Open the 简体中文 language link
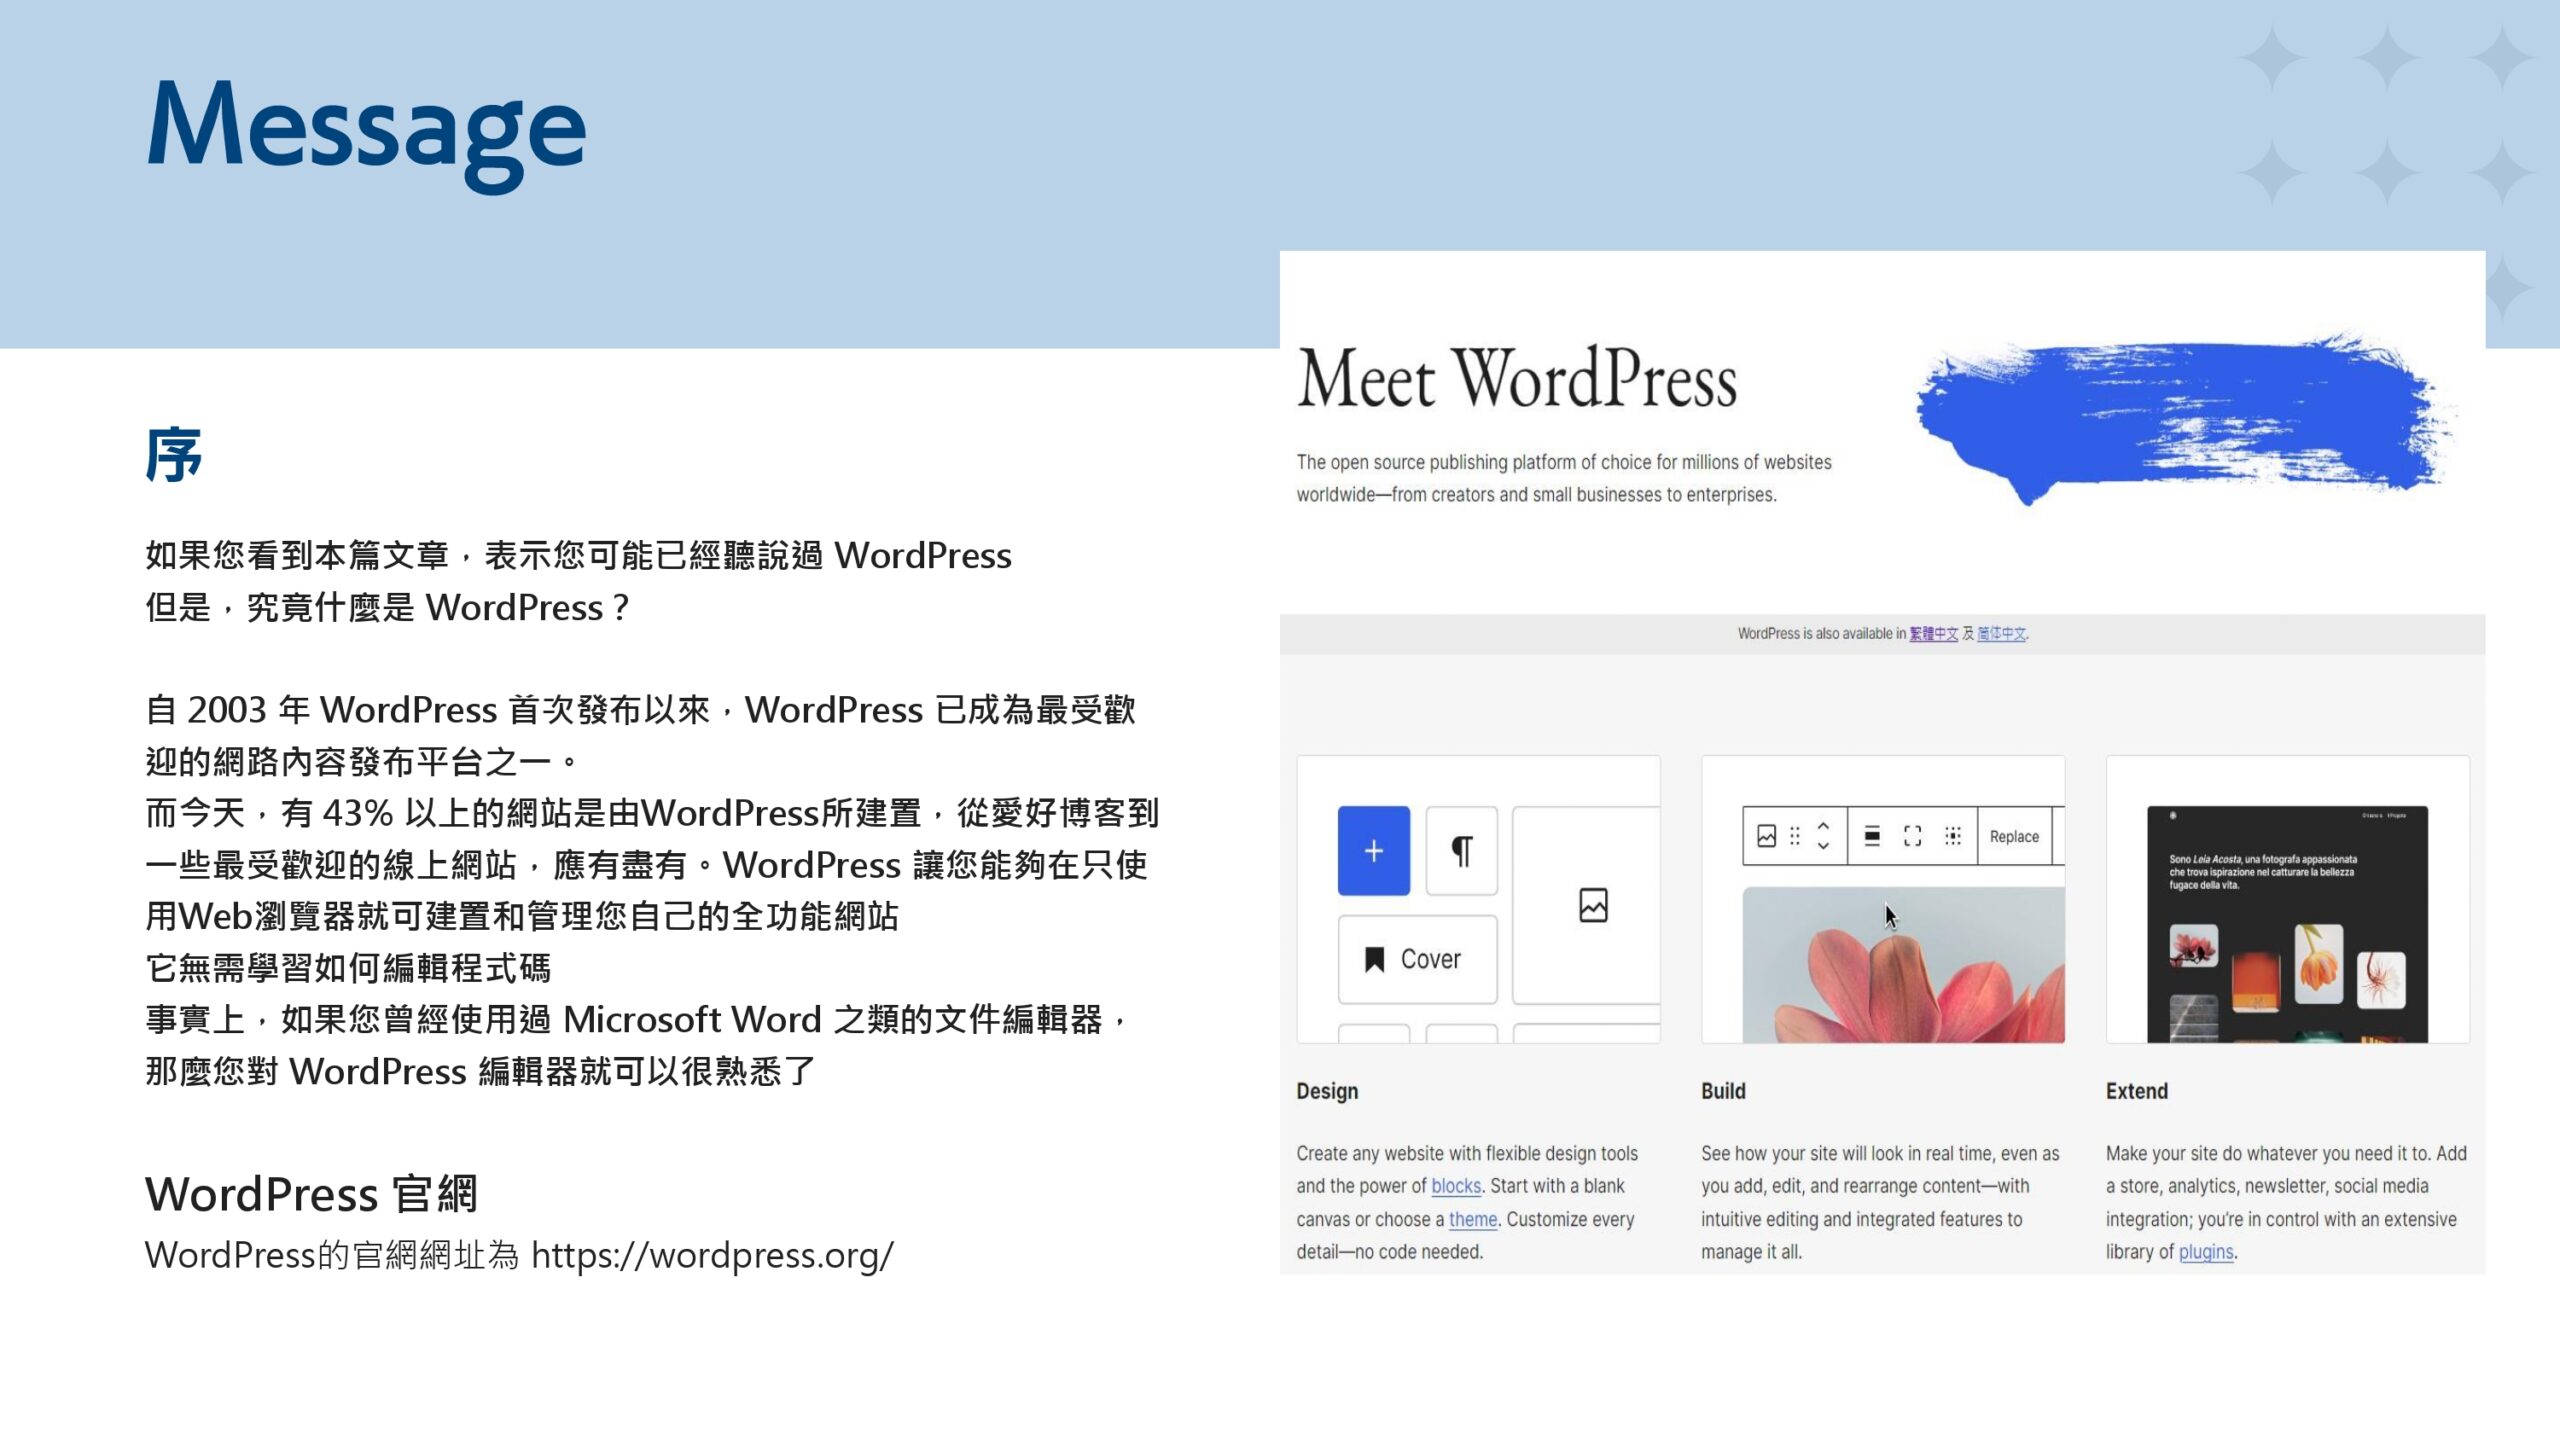 point(2001,634)
